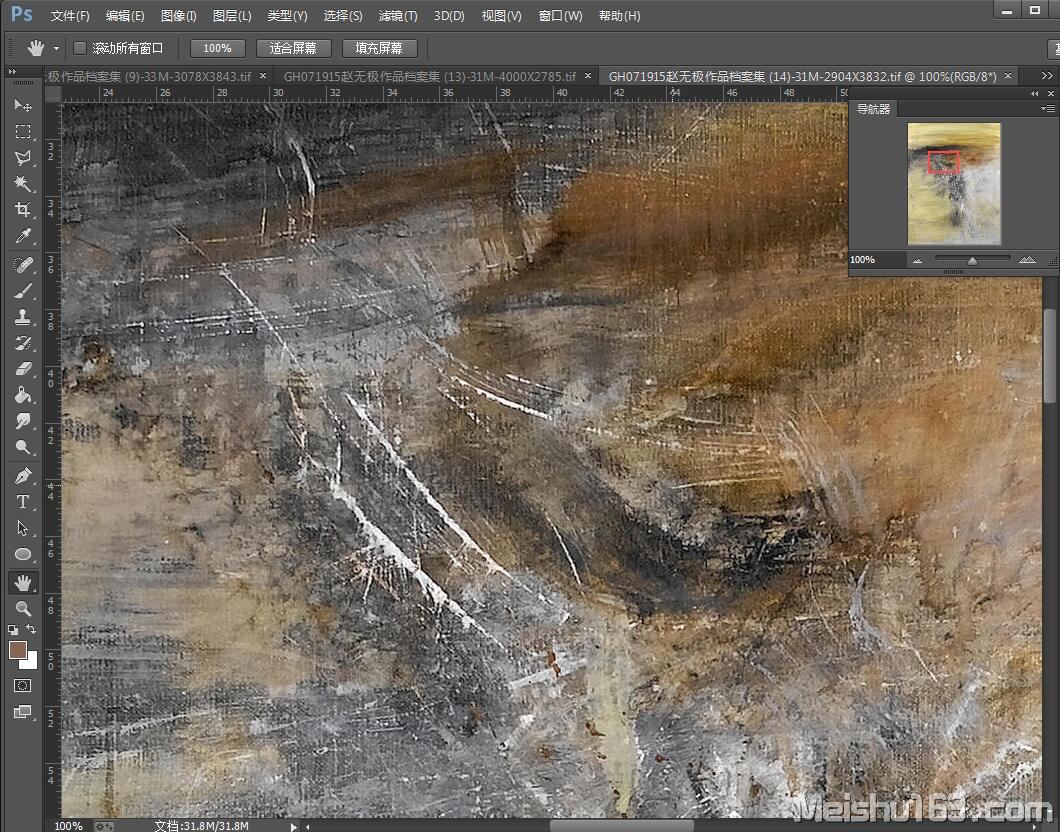
Task: Select the Dodge tool
Action: (x=23, y=447)
